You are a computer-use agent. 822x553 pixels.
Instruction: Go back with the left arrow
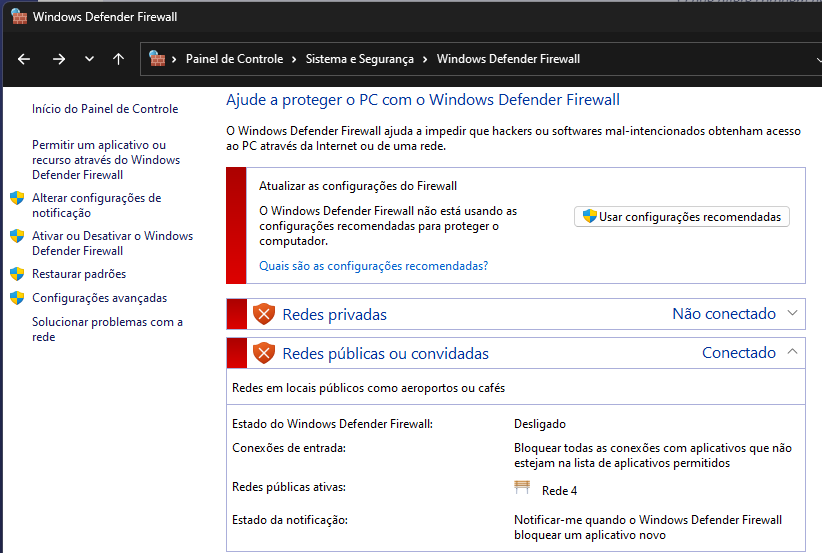(x=24, y=59)
